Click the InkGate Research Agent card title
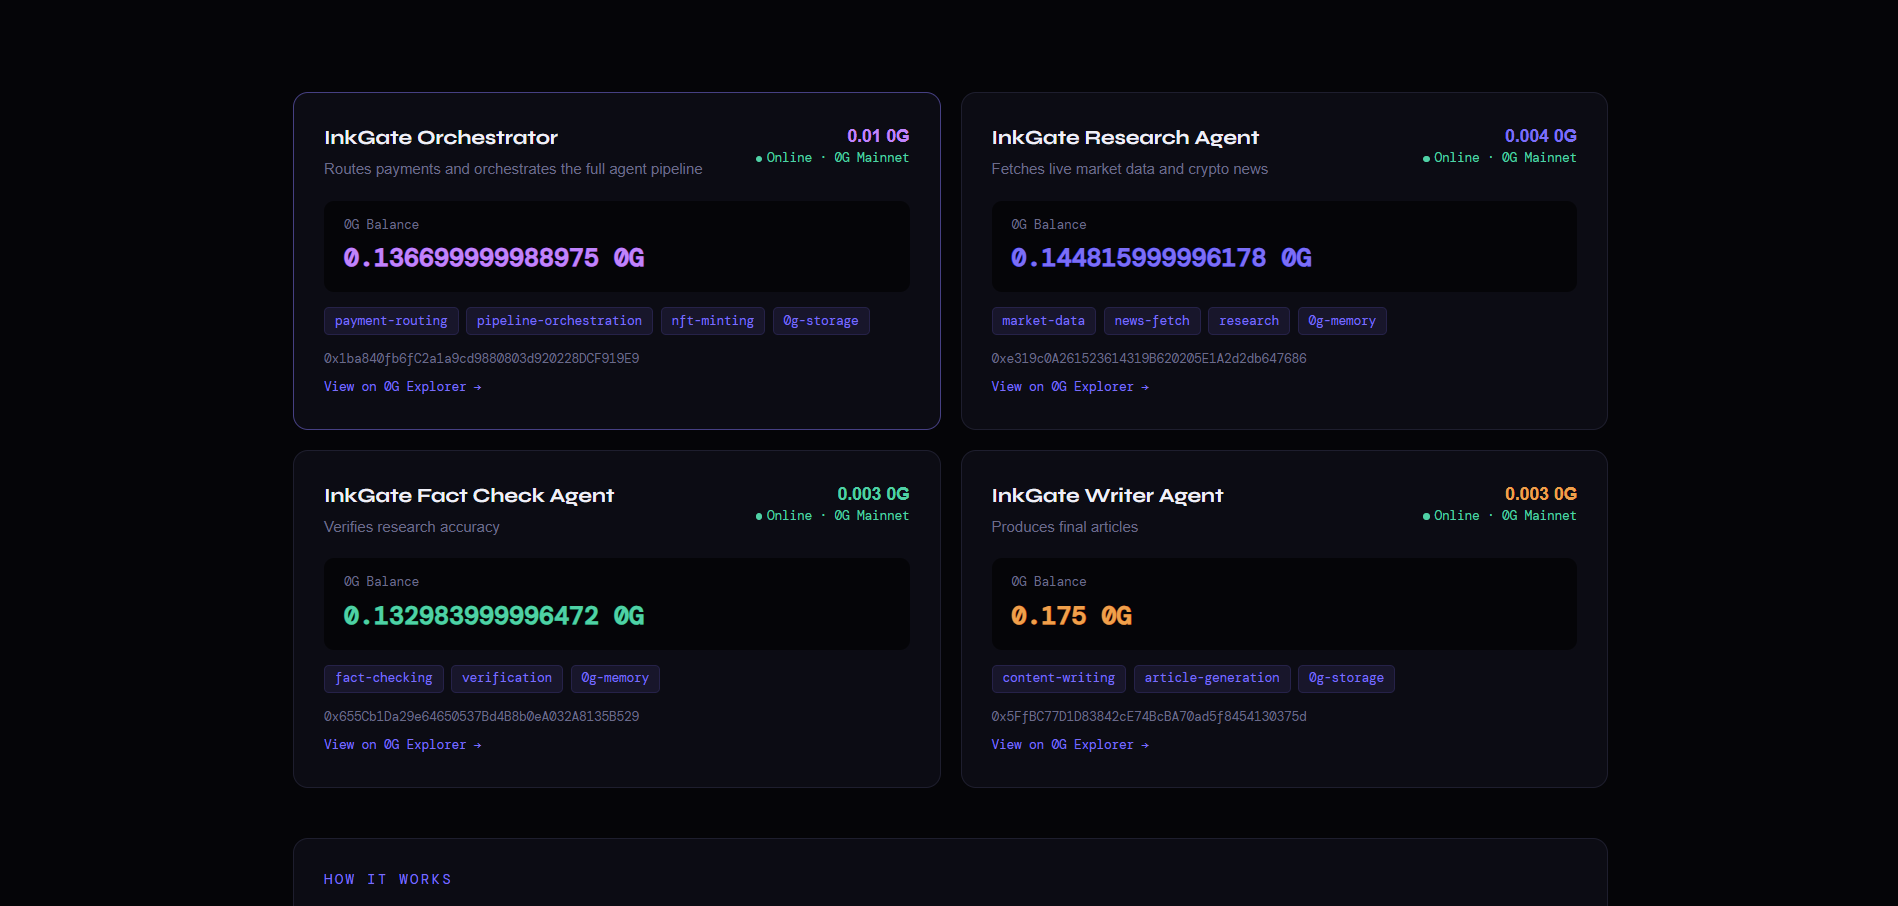1898x906 pixels. (x=1125, y=138)
